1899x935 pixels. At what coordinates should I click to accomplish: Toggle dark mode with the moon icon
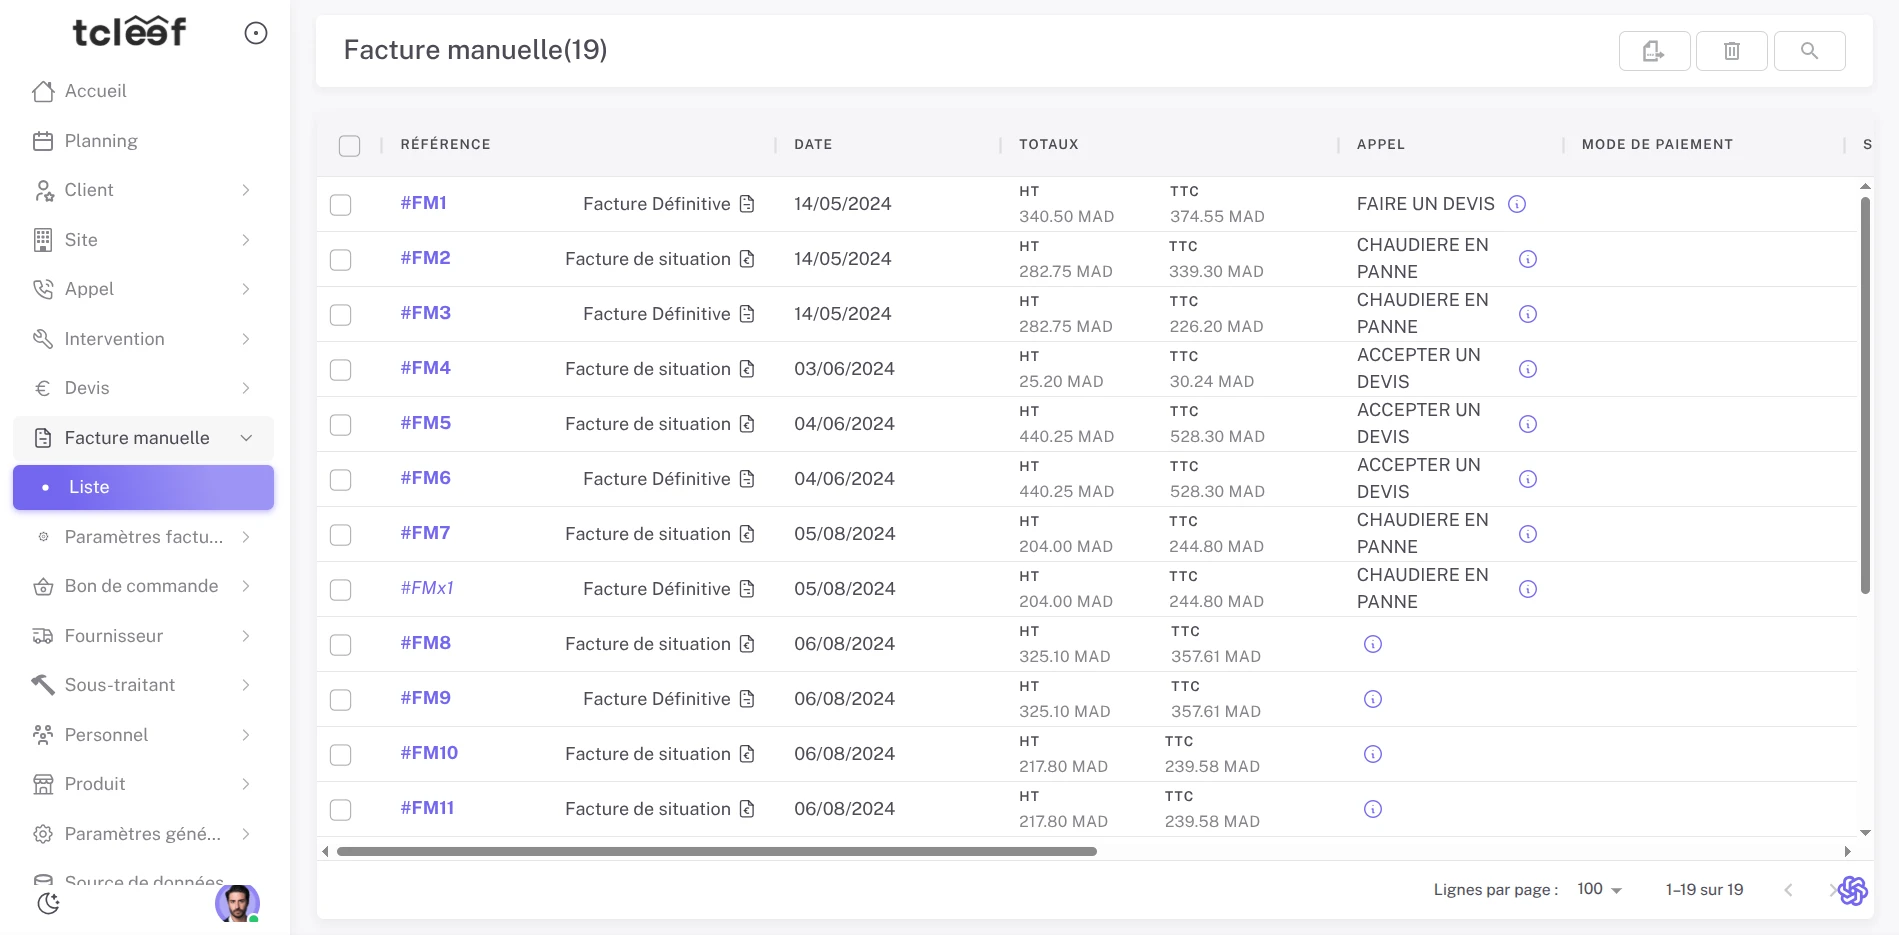pyautogui.click(x=48, y=903)
